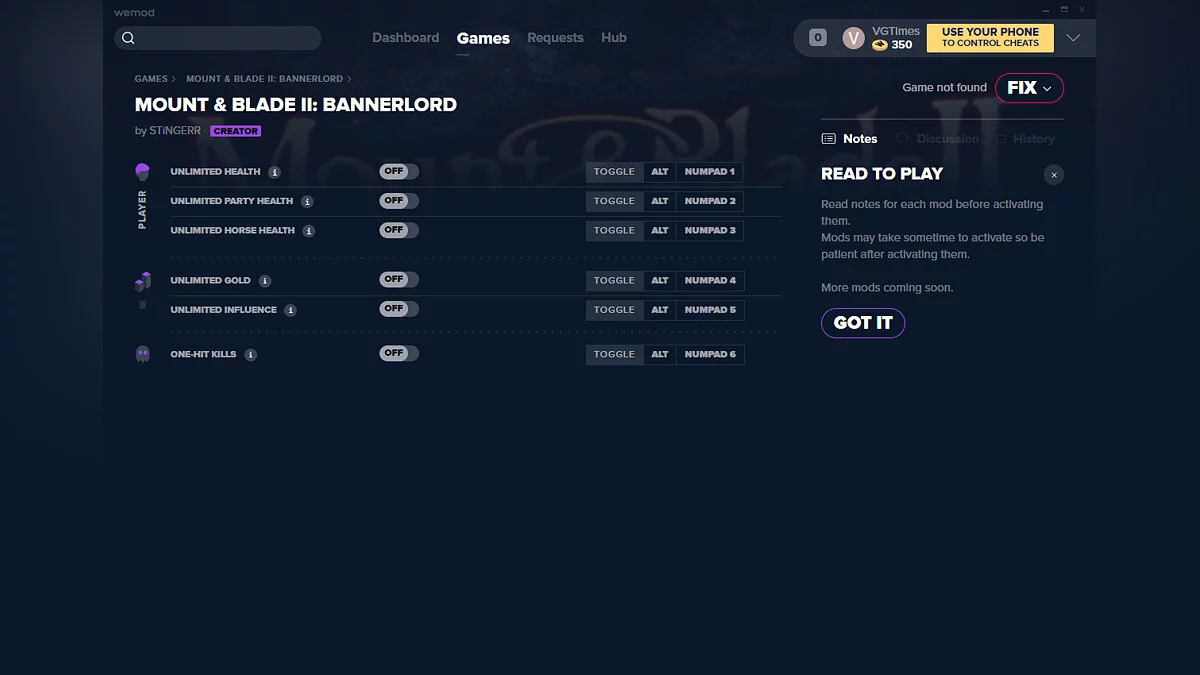Click the VGTimes user avatar

[x=853, y=38]
